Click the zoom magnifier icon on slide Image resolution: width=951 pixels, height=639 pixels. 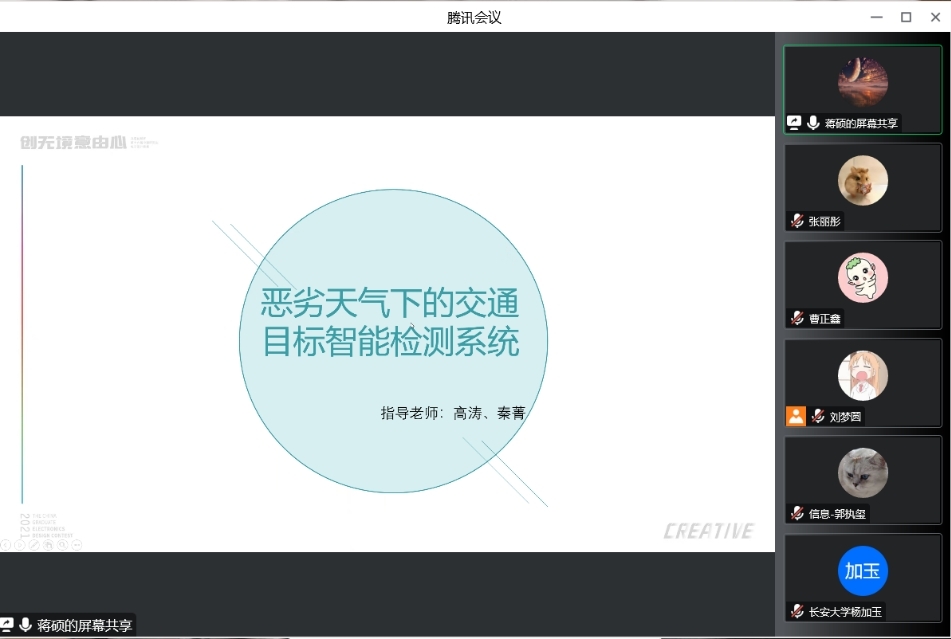62,545
